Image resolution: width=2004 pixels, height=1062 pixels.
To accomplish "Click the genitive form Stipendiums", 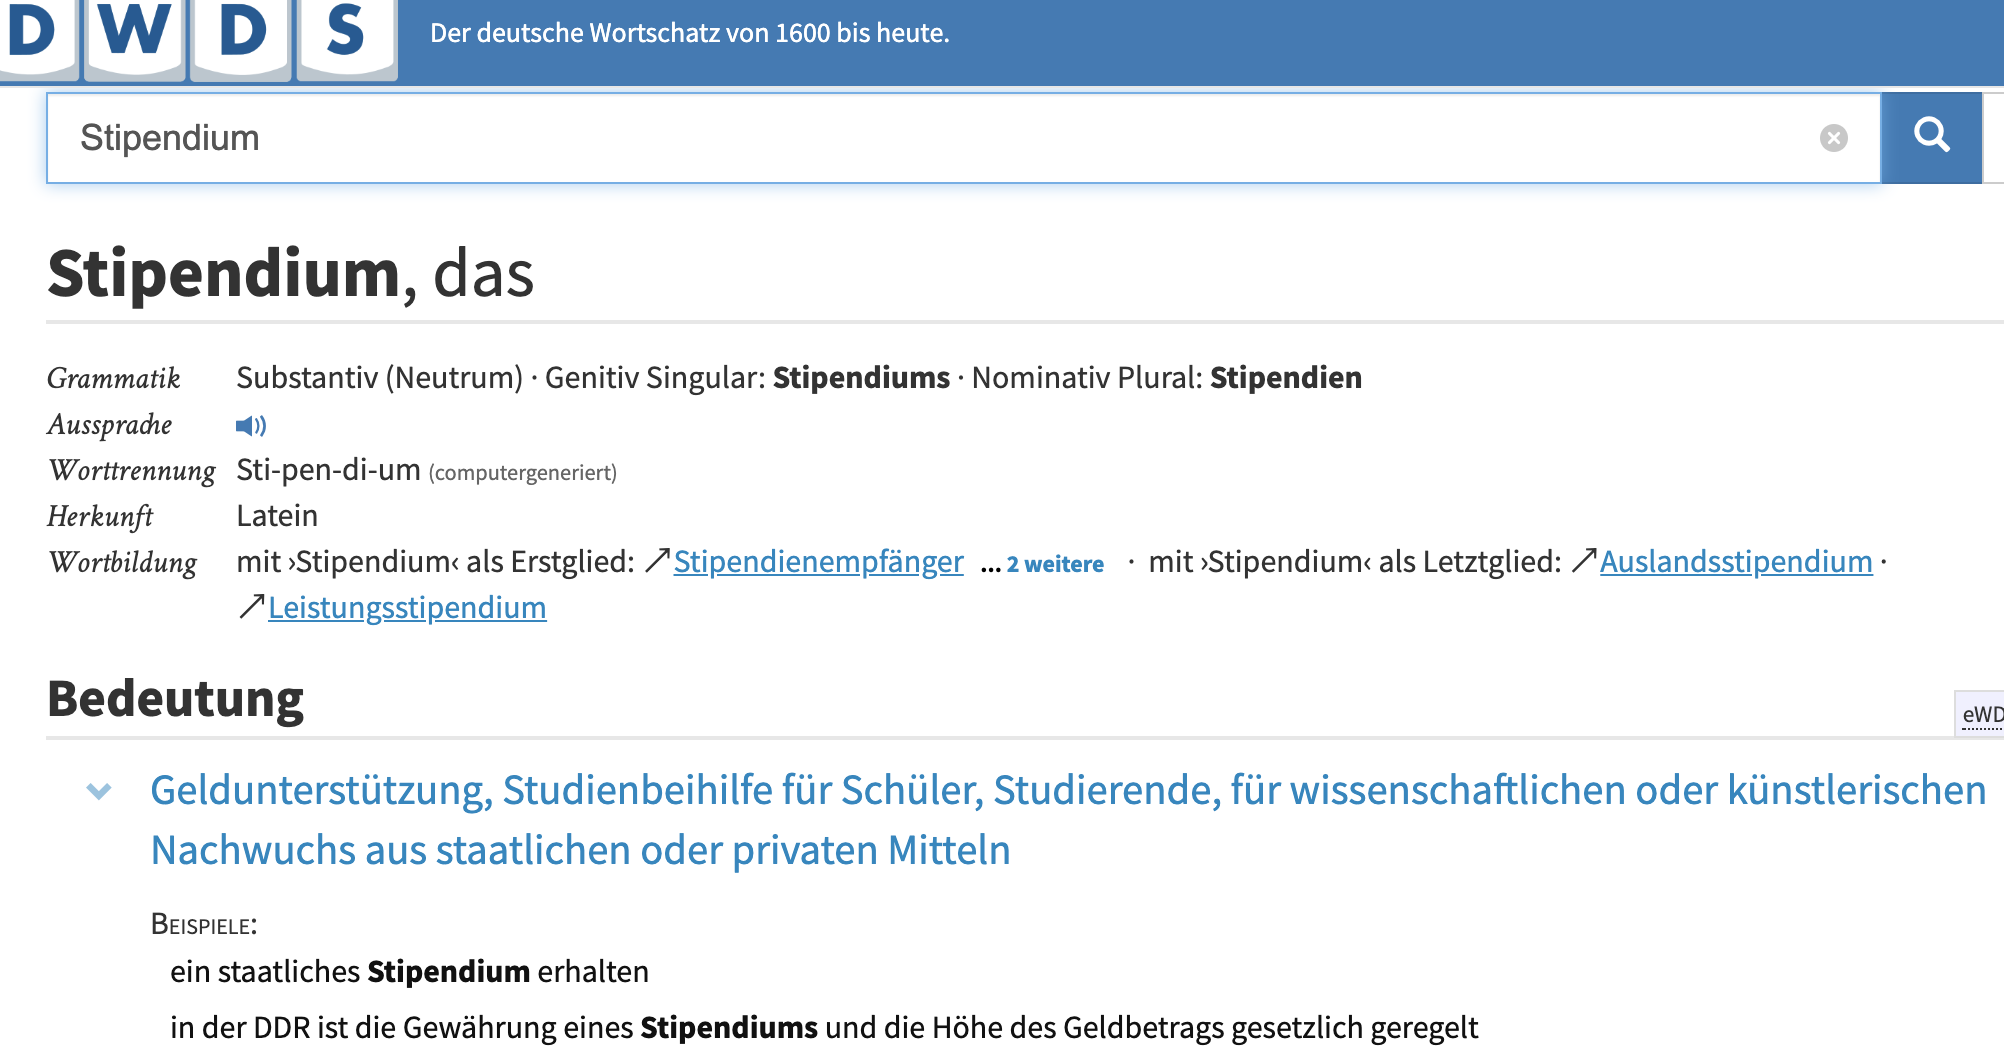I will 861,378.
